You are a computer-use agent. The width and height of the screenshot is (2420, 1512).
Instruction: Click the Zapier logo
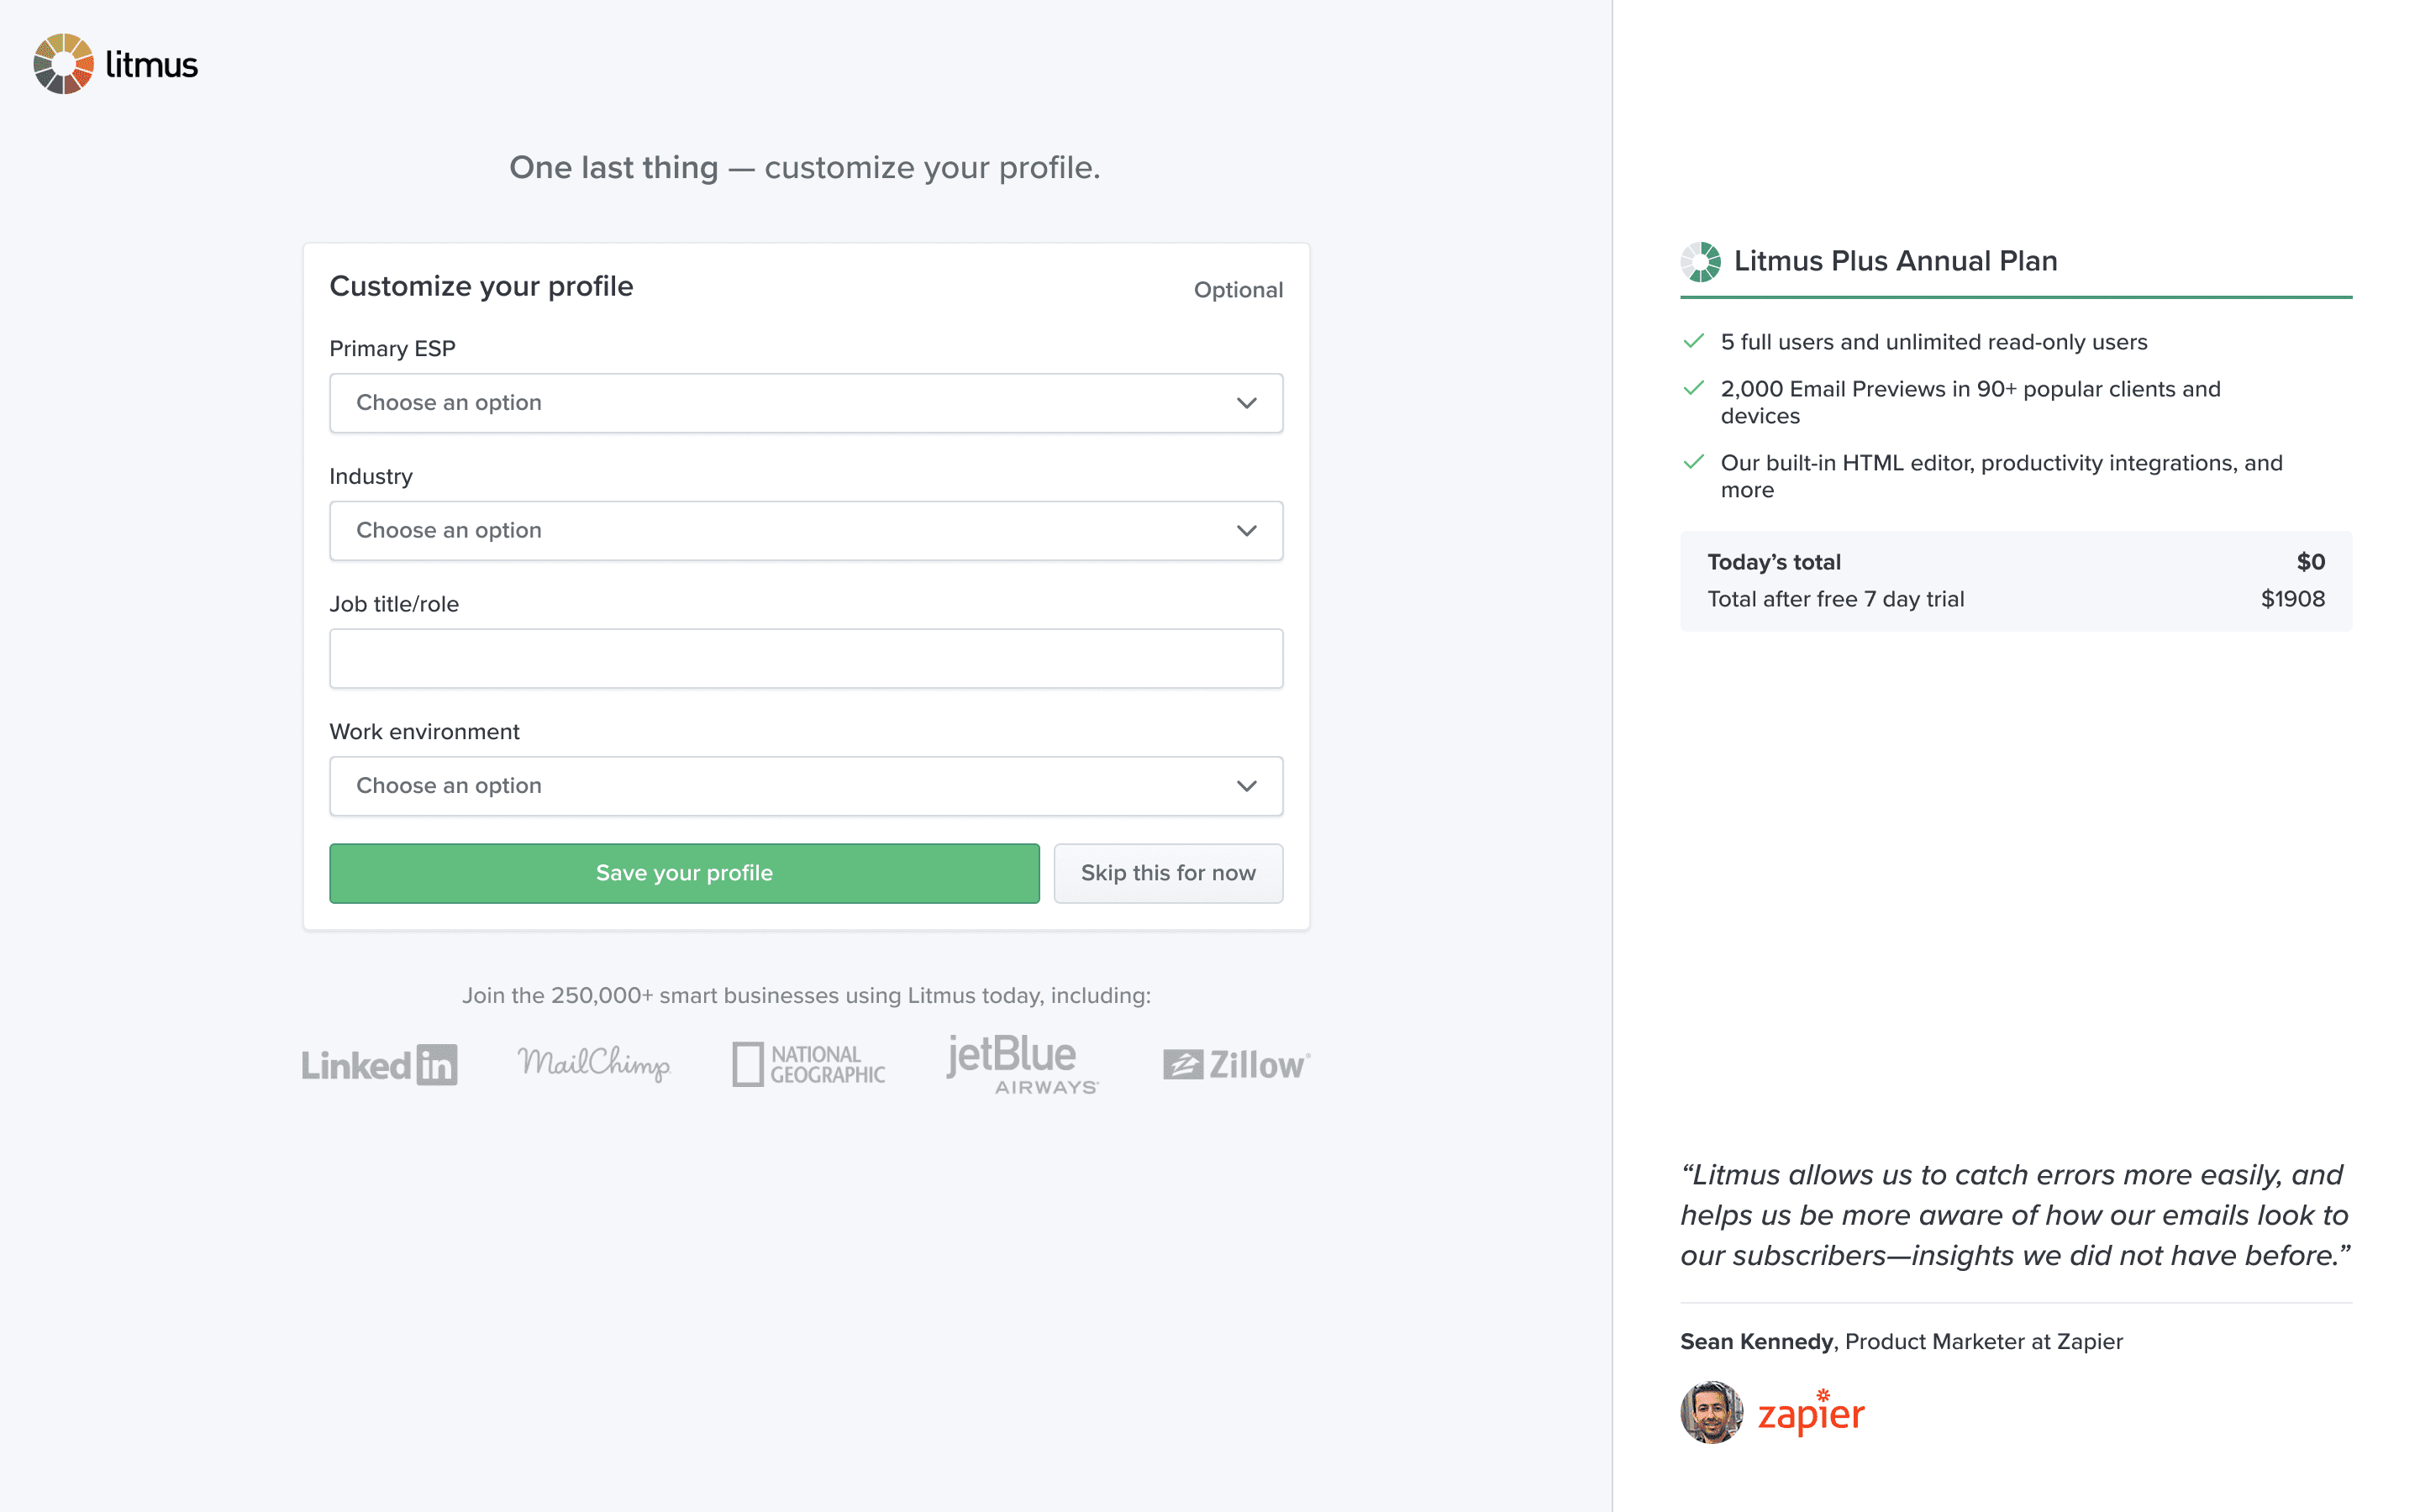pyautogui.click(x=1811, y=1413)
